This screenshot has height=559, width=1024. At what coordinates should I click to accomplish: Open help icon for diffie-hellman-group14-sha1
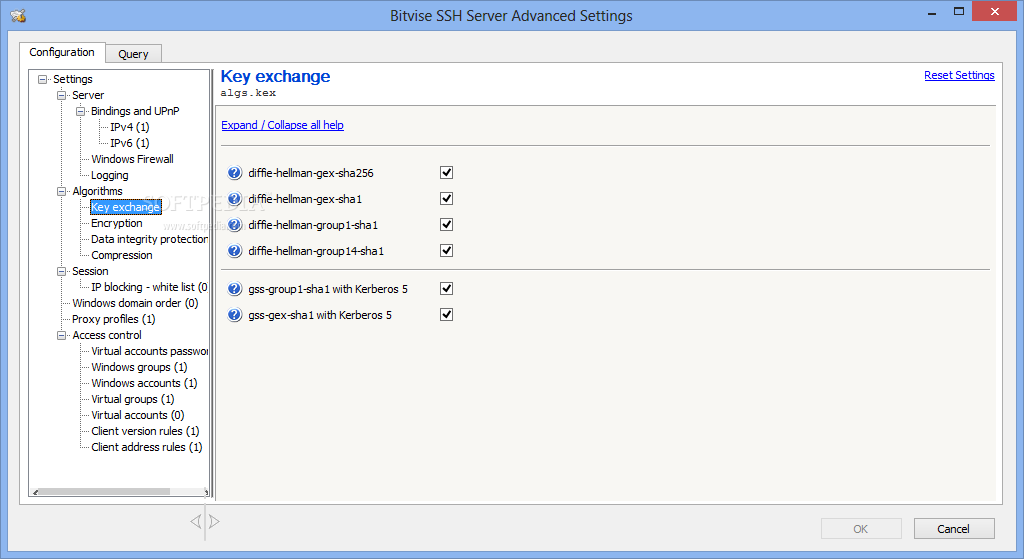[x=234, y=251]
